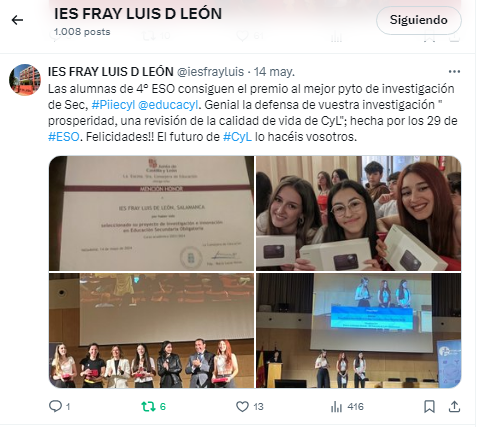Open the 14 may. post timestamp
This screenshot has width=491, height=427.
(x=274, y=72)
